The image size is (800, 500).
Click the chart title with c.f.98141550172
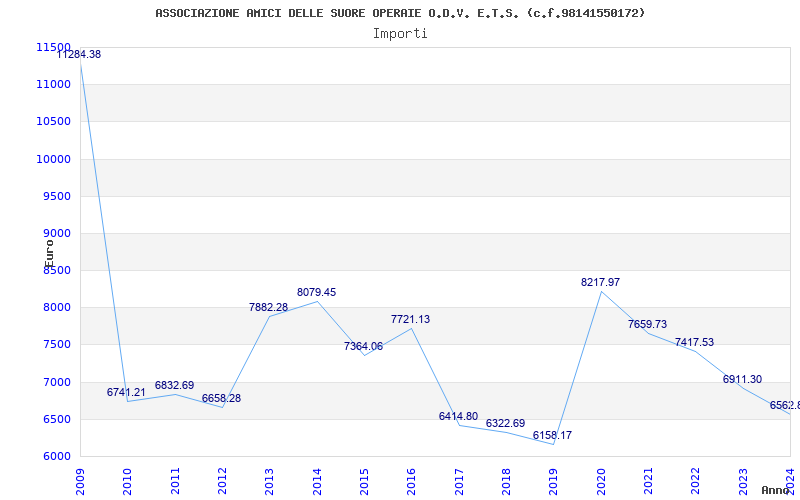coord(400,13)
